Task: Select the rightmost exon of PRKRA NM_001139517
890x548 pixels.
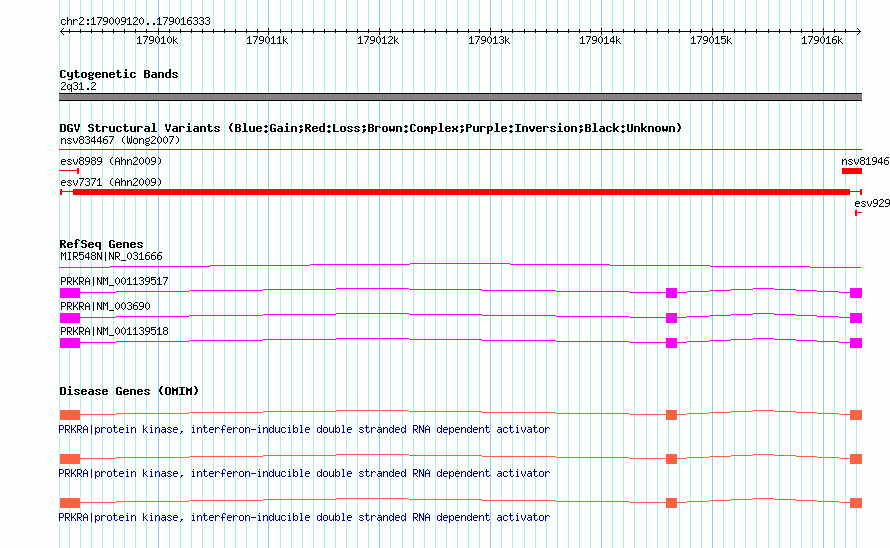Action: coord(856,293)
